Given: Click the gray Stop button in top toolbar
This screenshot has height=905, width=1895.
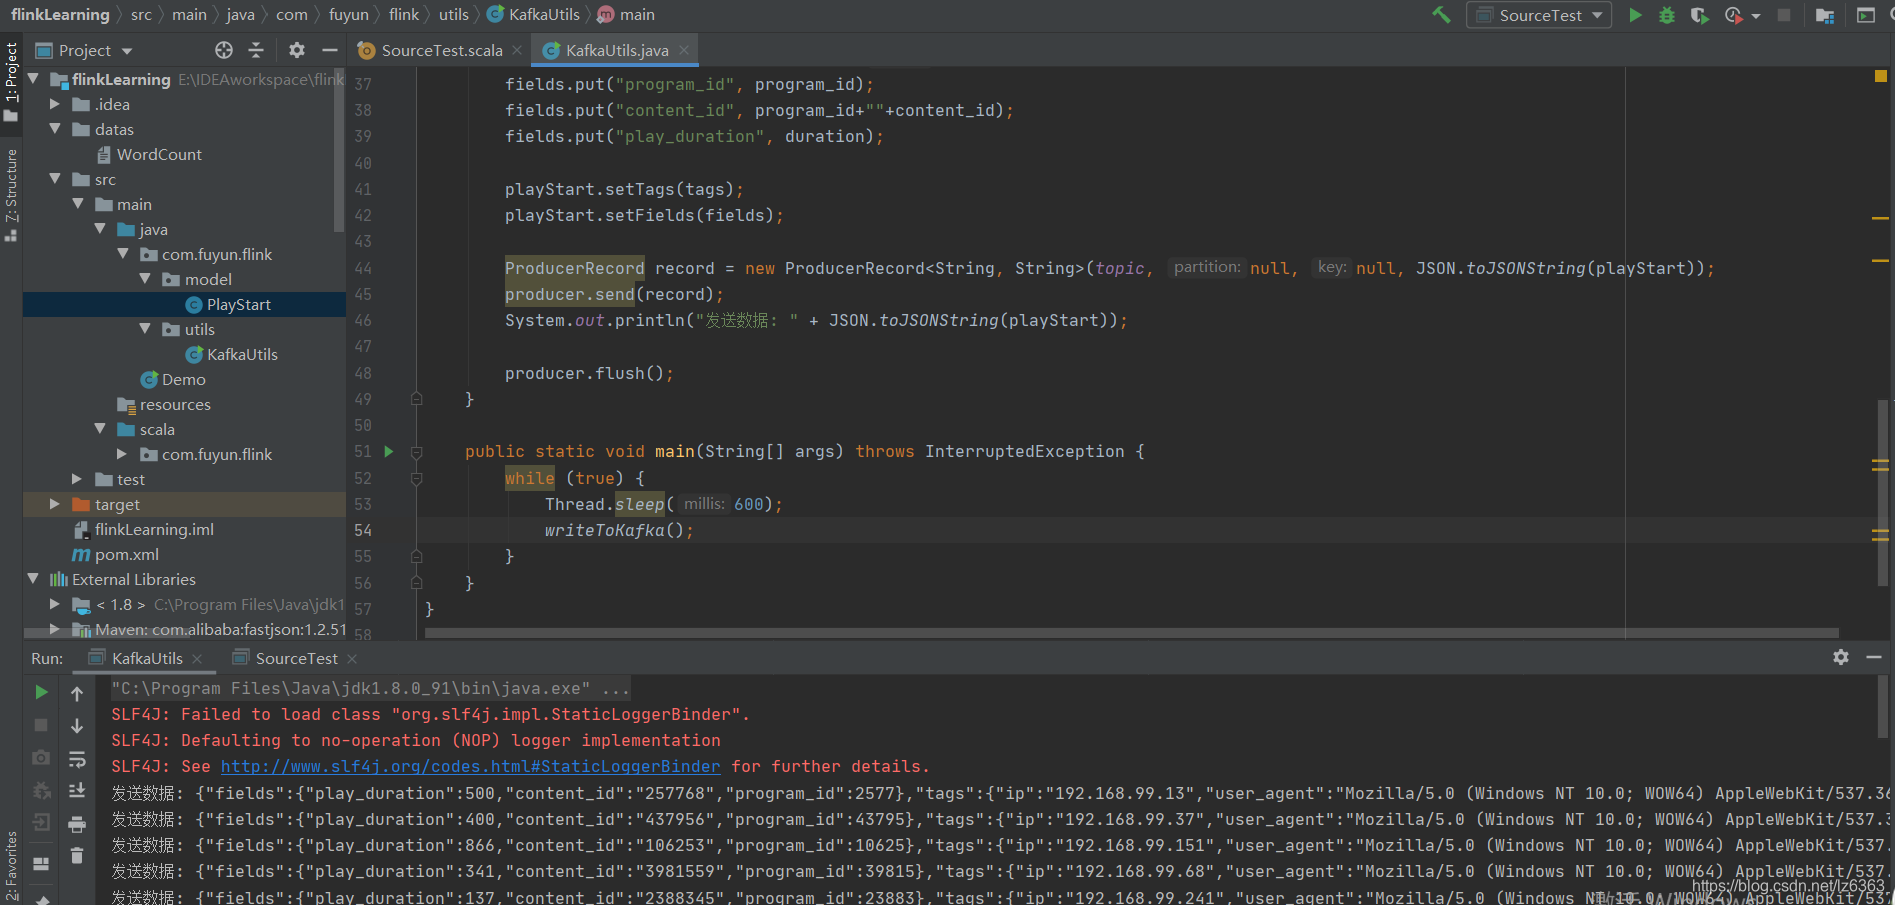Looking at the screenshot, I should (1784, 15).
